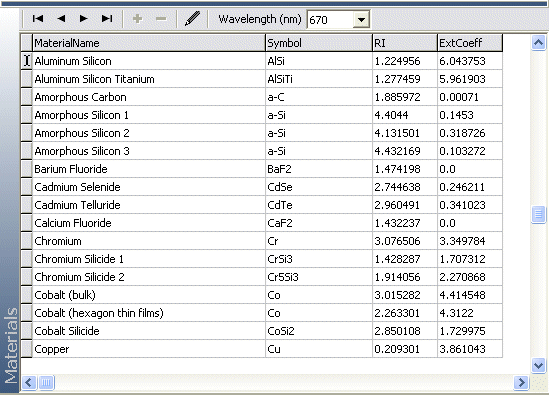
Task: Click the Cadmium Telluride cell
Action: (x=149, y=205)
